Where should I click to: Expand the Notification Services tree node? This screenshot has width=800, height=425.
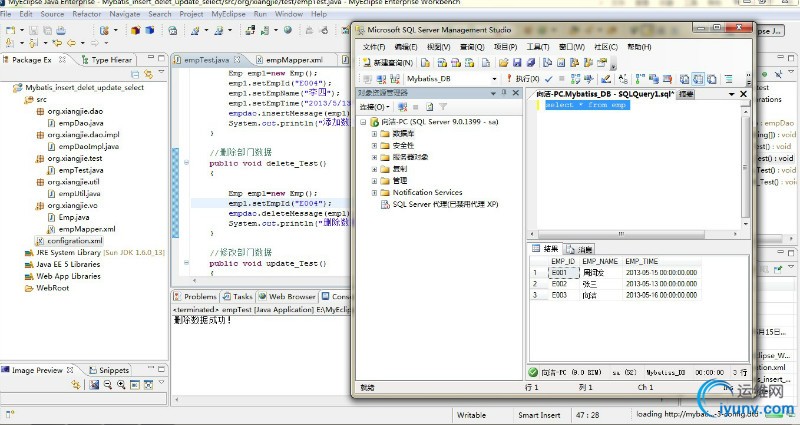coord(375,192)
